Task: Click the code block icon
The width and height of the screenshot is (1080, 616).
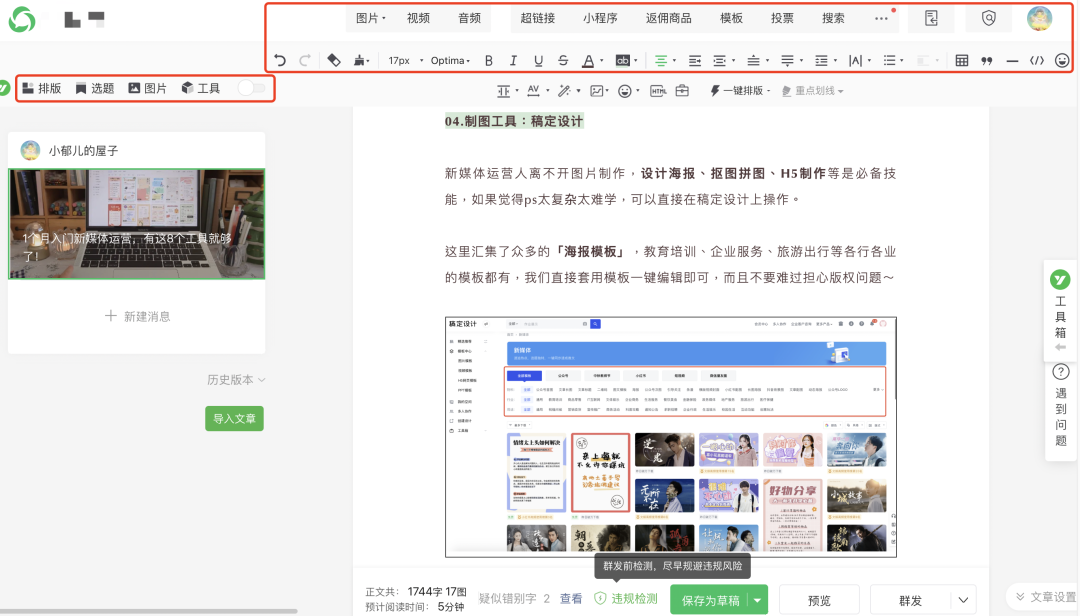Action: point(1037,61)
